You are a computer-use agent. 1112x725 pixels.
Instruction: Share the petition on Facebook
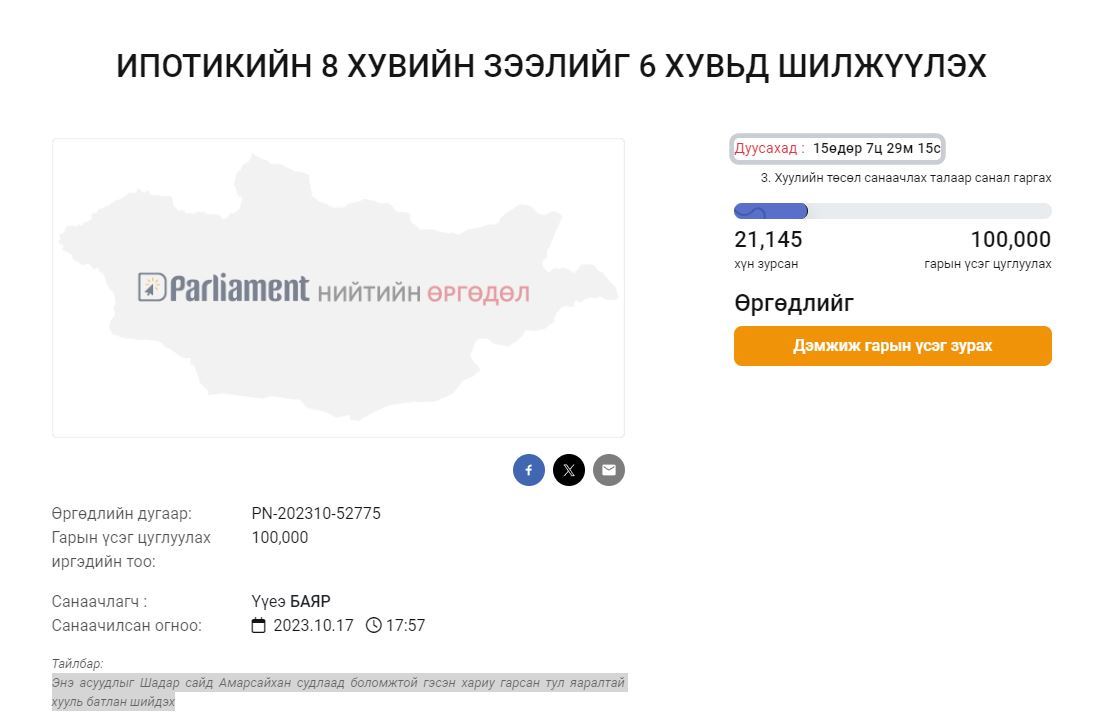point(529,470)
